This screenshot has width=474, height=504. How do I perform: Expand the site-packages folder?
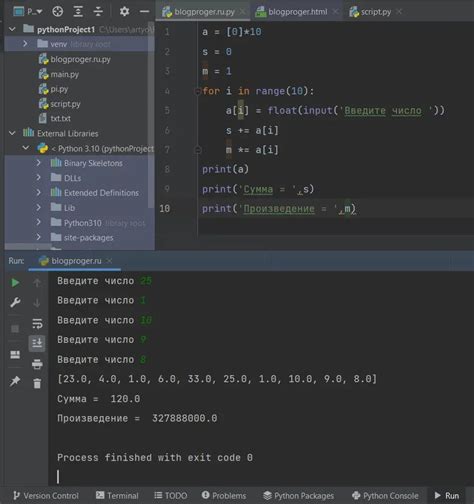pyautogui.click(x=38, y=237)
